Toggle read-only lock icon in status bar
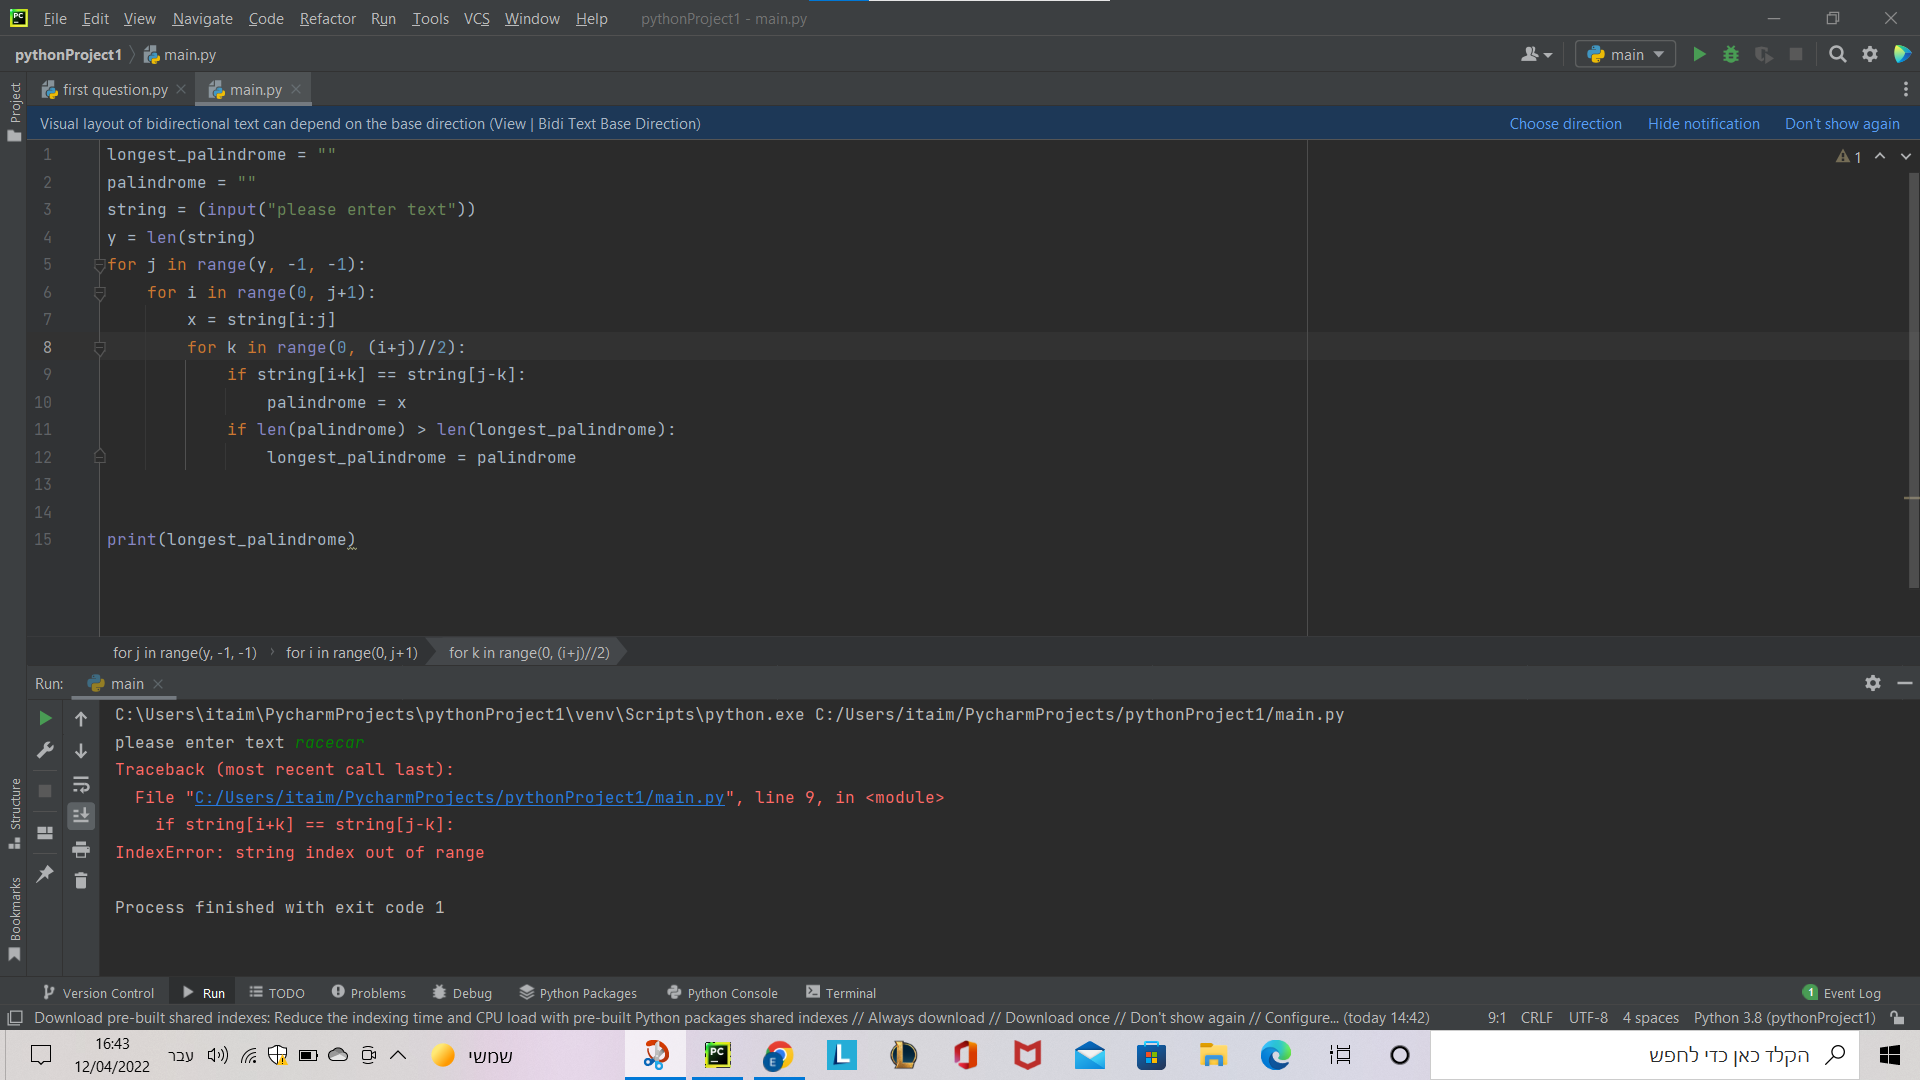Viewport: 1920px width, 1080px height. 1897,1018
